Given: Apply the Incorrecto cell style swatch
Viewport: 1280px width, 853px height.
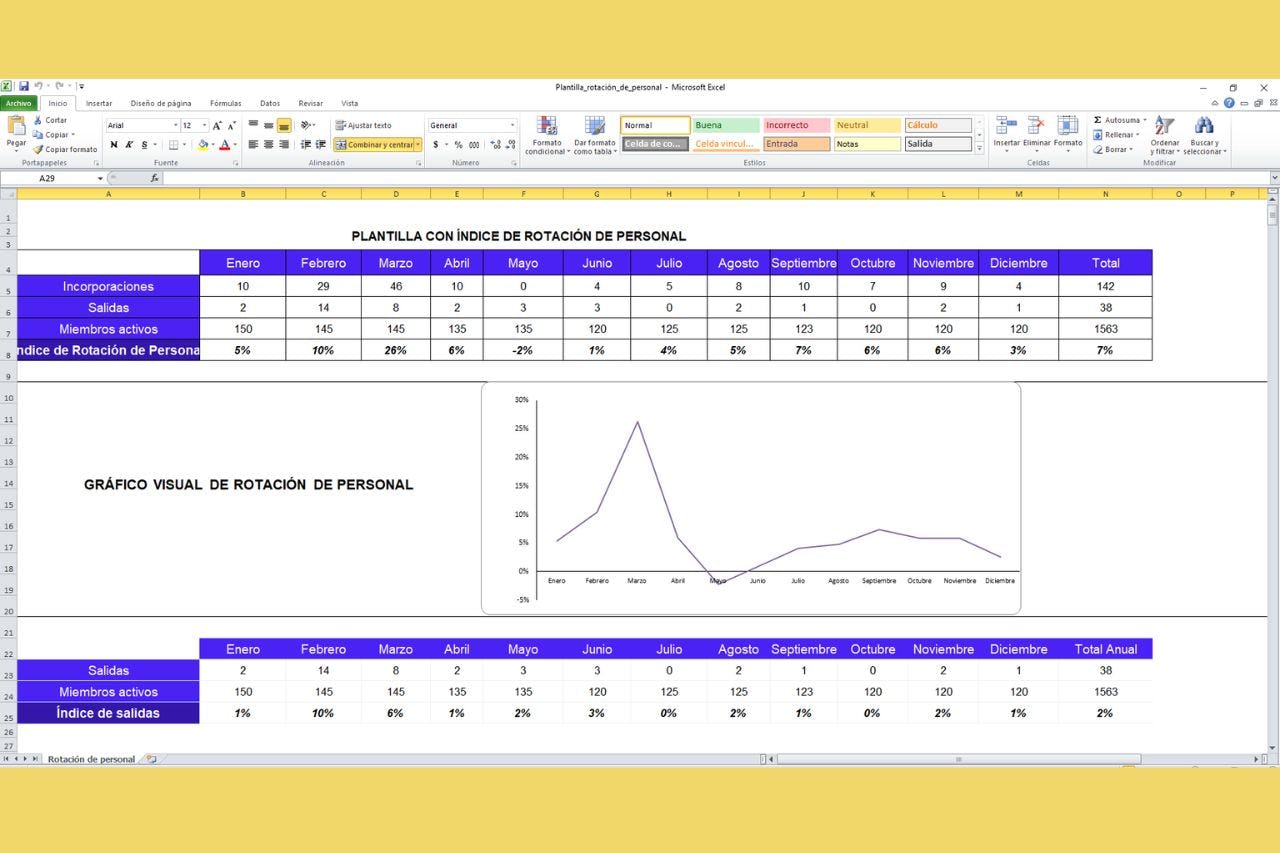Looking at the screenshot, I should [x=796, y=126].
